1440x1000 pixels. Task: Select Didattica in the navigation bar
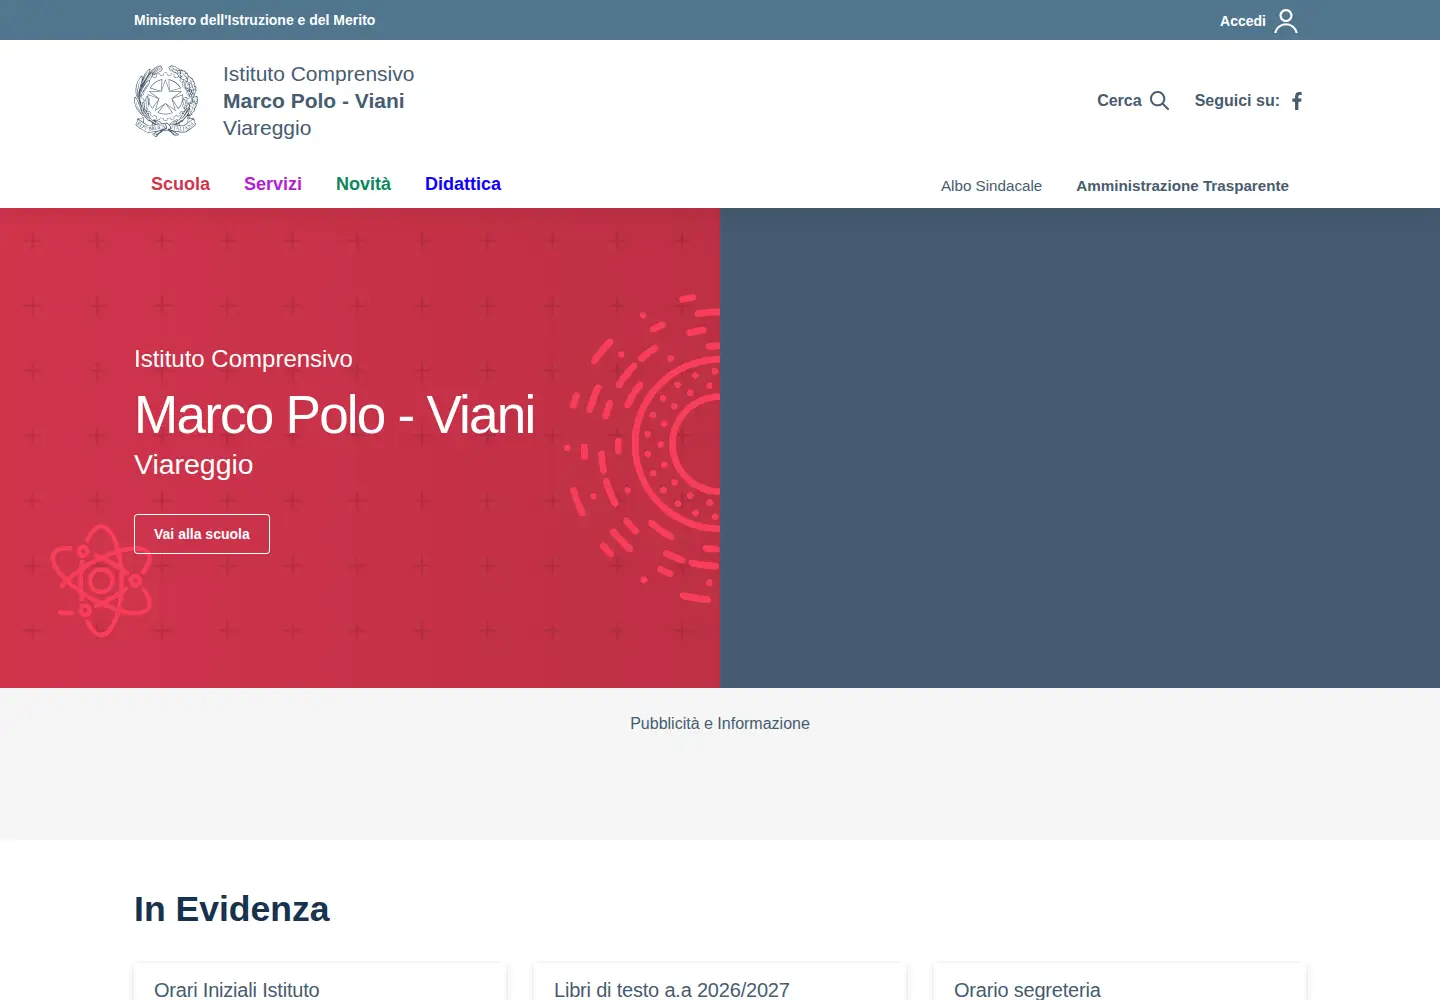[463, 184]
